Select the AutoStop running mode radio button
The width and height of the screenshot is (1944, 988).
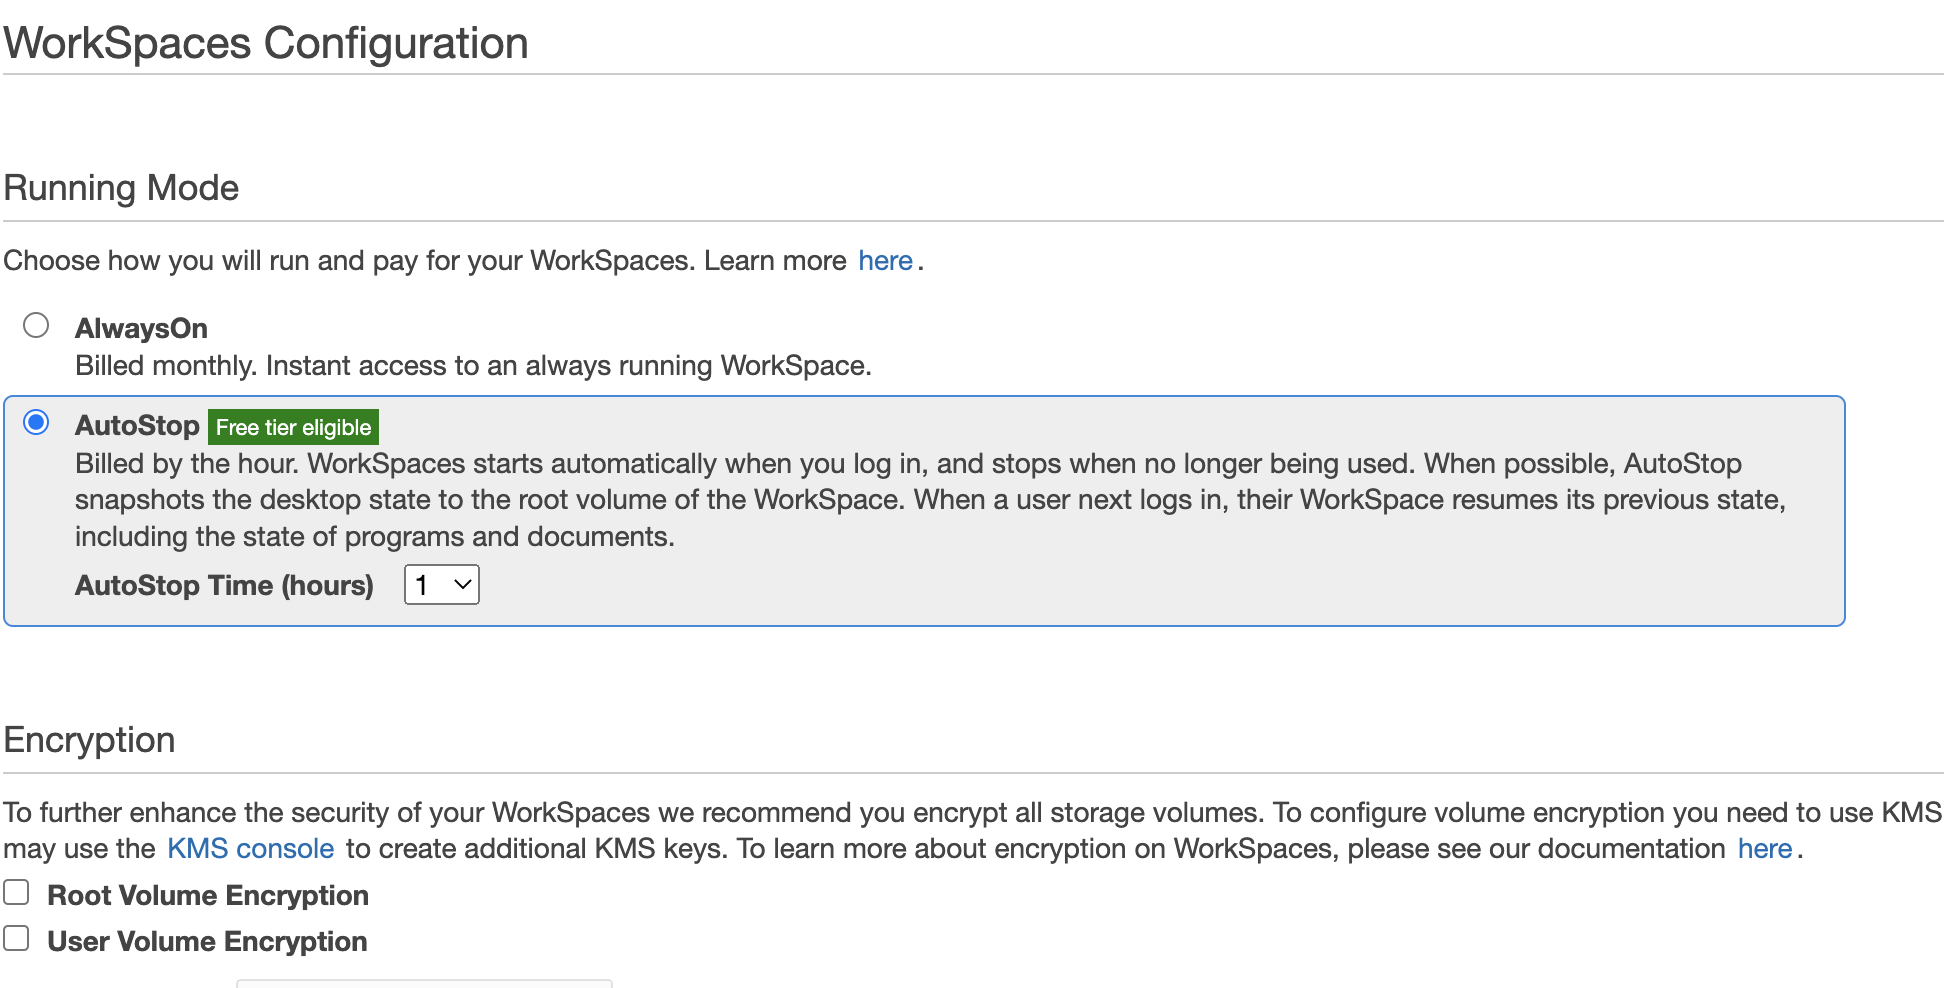pos(36,422)
